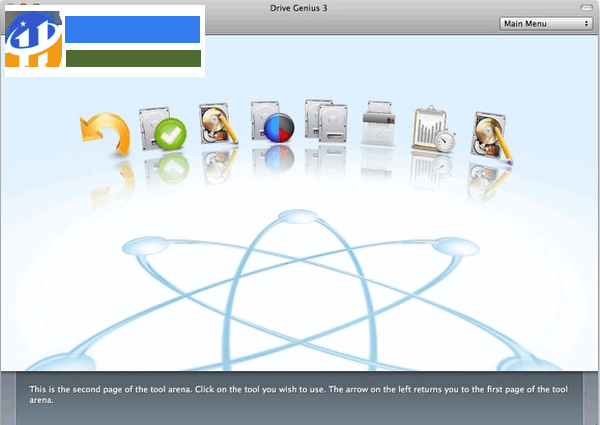
Task: Open the drive-with-pencil tool beside the green checkmark
Action: (218, 124)
